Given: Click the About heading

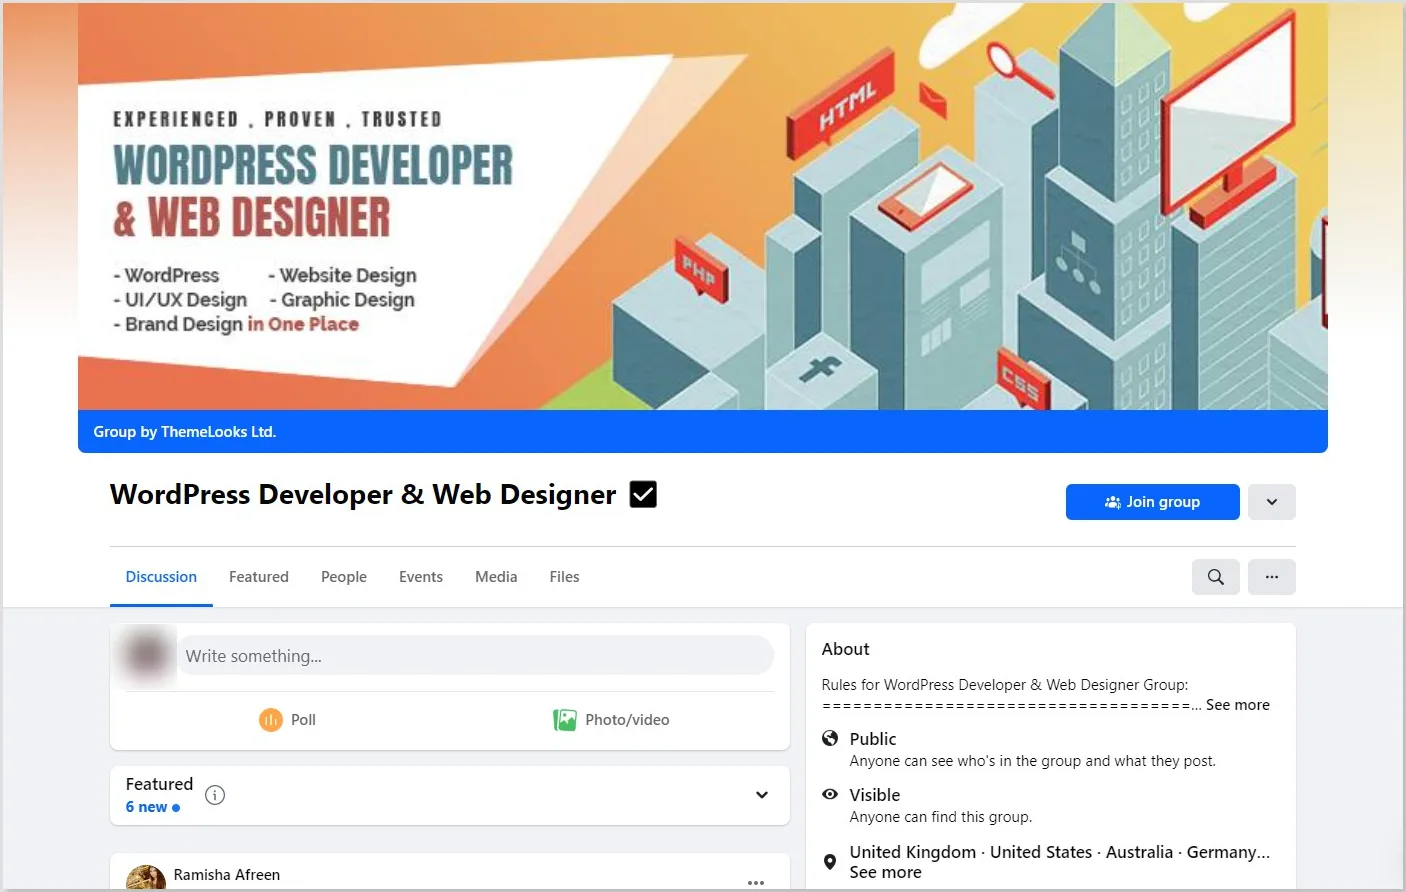Looking at the screenshot, I should 846,649.
